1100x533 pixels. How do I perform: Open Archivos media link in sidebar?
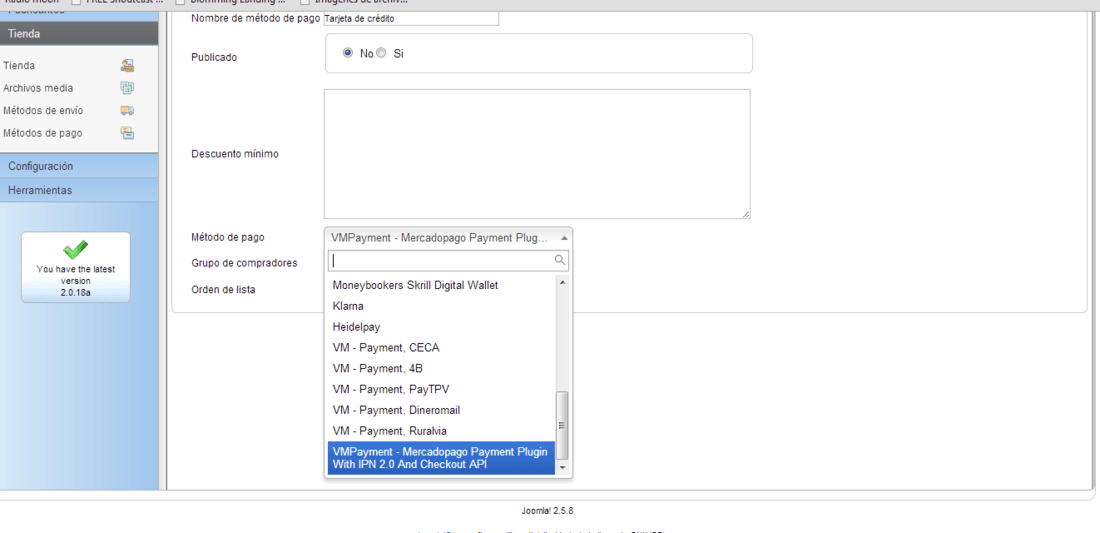pyautogui.click(x=38, y=88)
